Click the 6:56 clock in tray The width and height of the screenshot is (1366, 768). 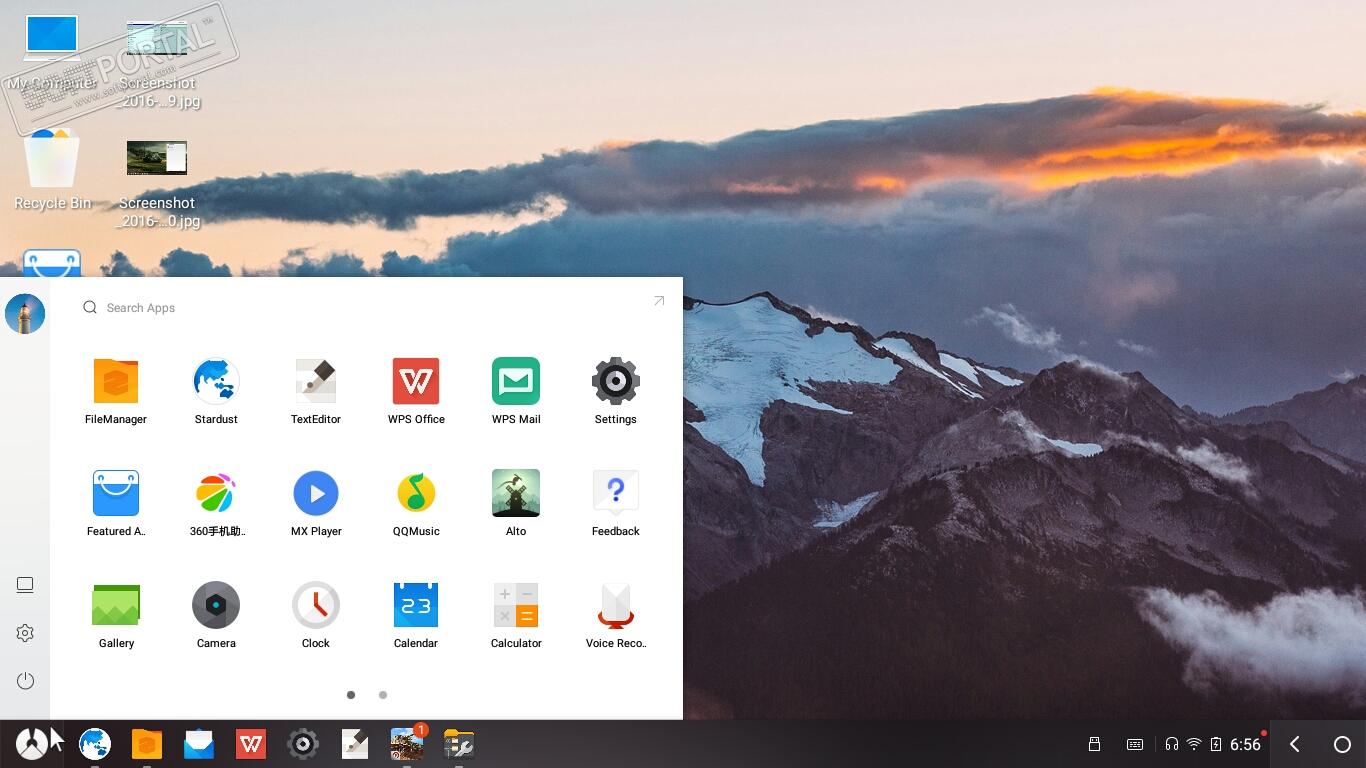pos(1246,744)
